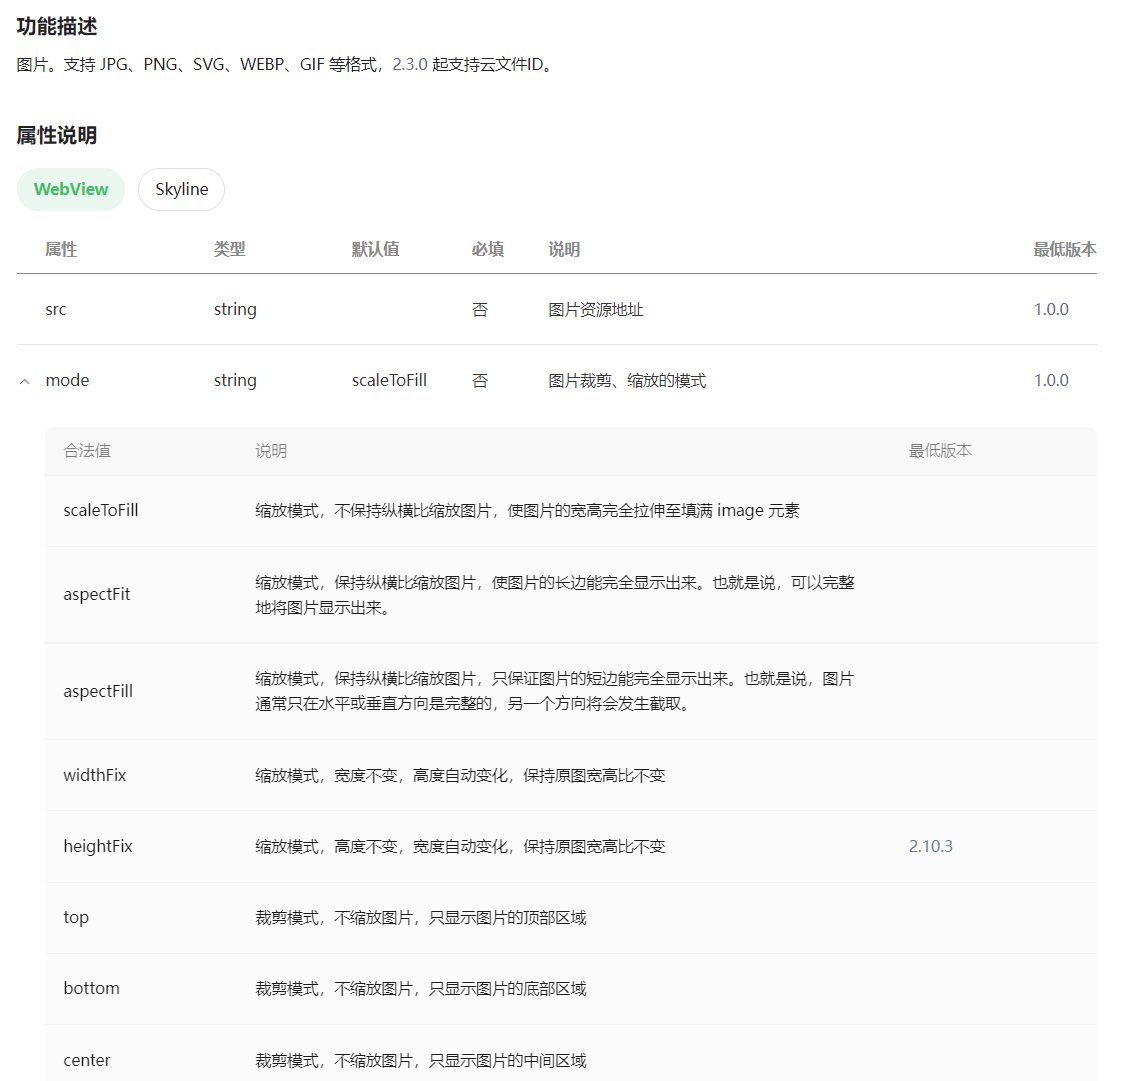Click the center crop mode description
Viewport: 1133px width, 1081px height.
pyautogui.click(x=421, y=1060)
